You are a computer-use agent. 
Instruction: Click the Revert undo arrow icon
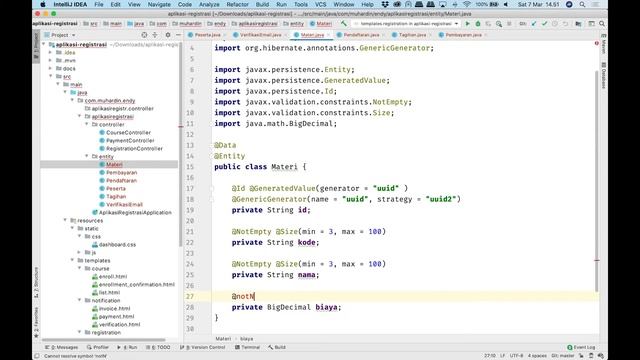tap(565, 24)
